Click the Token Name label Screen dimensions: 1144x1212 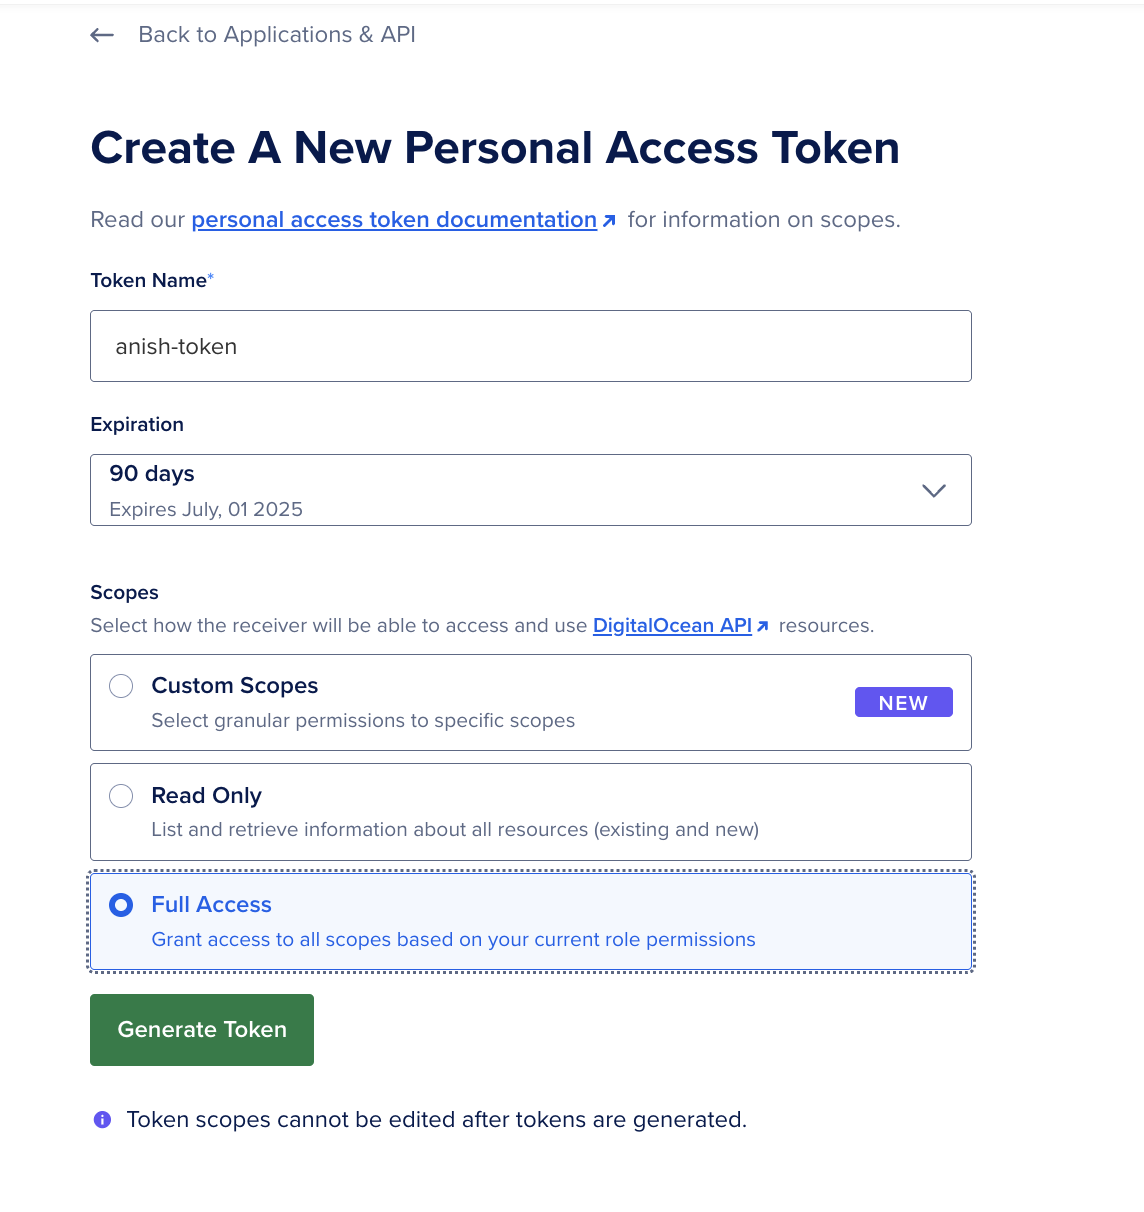149,281
